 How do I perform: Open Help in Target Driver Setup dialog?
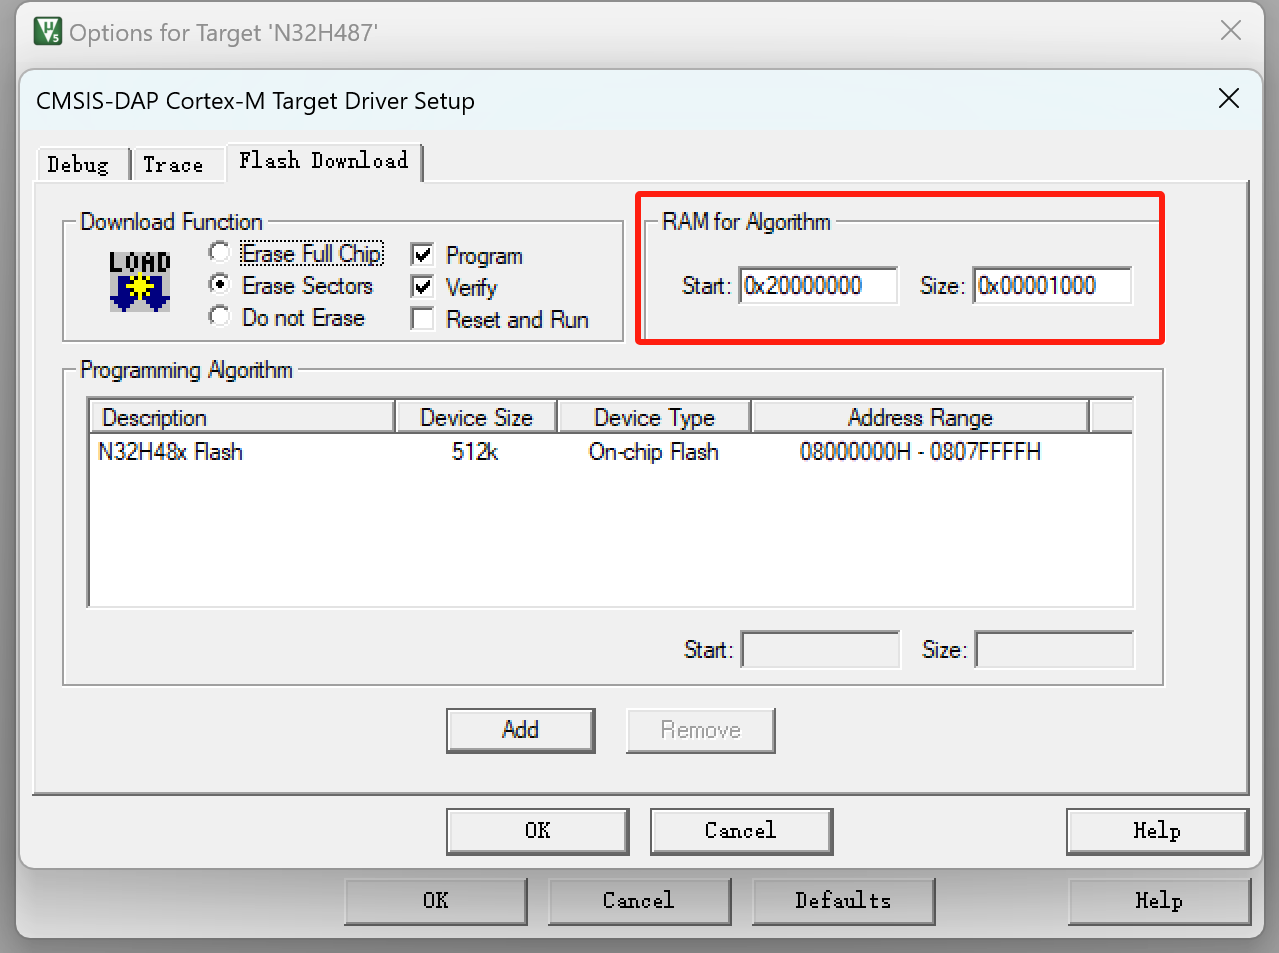pyautogui.click(x=1157, y=831)
